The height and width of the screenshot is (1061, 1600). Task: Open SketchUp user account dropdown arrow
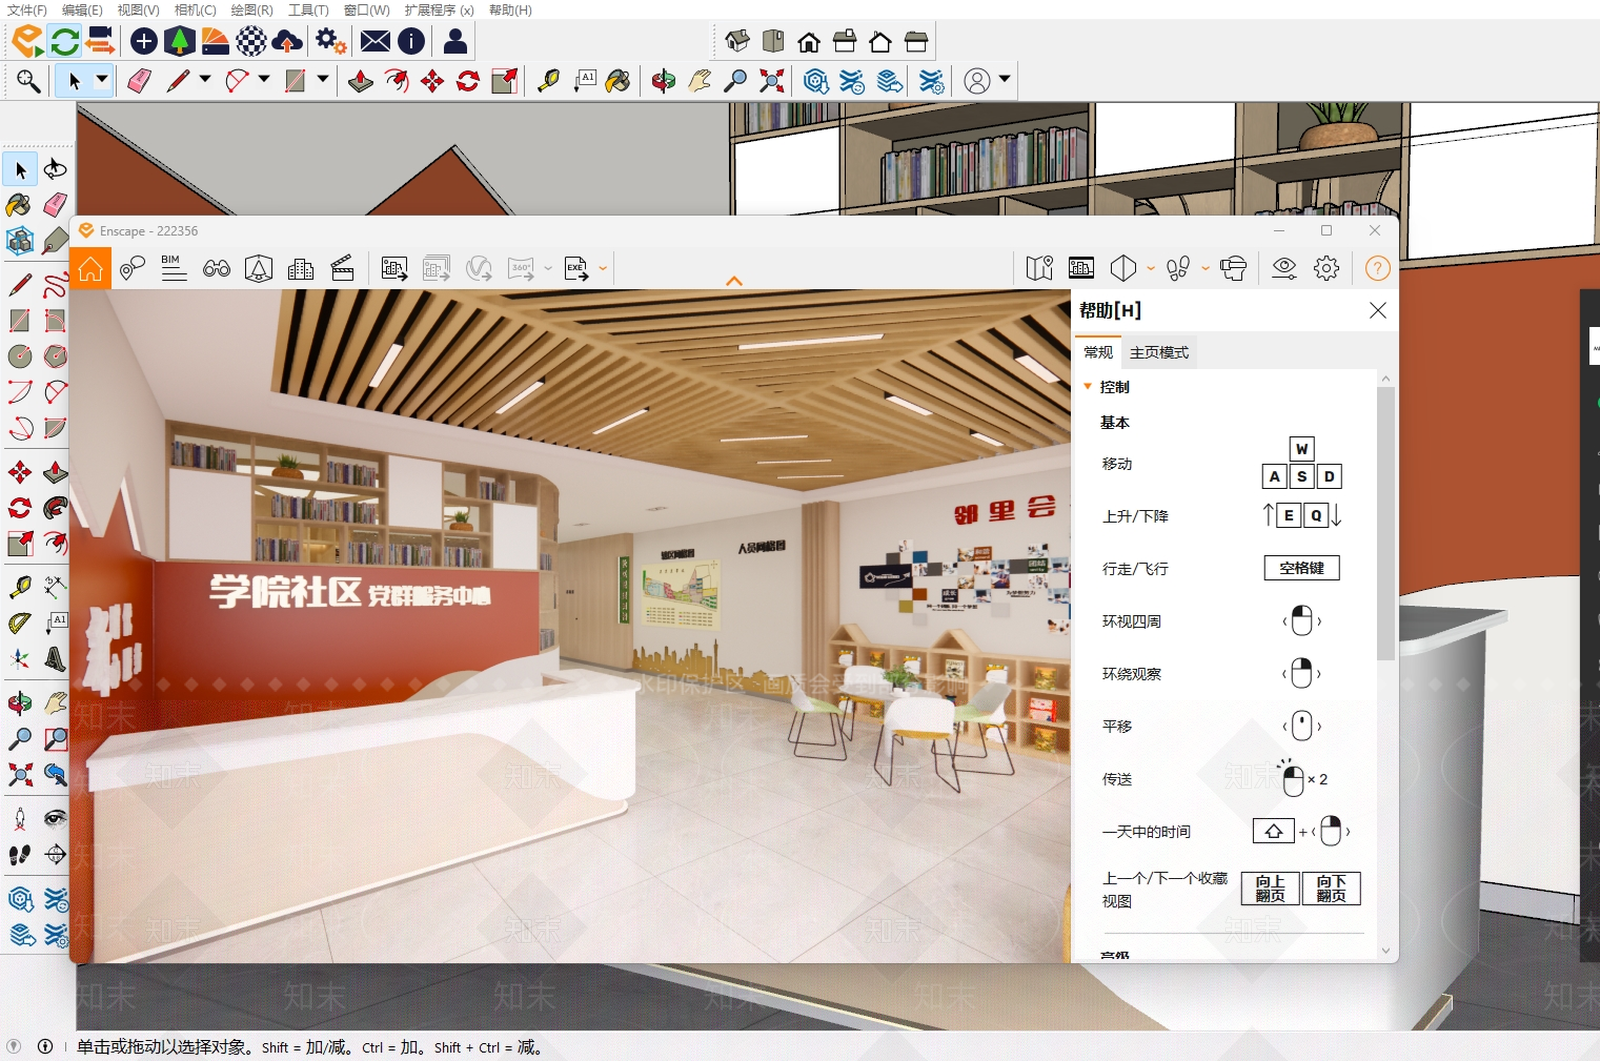(1004, 79)
